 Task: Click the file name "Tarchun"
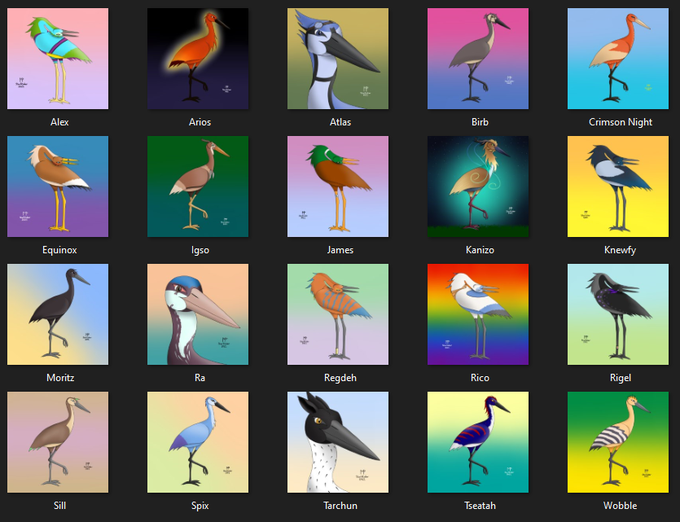point(340,506)
